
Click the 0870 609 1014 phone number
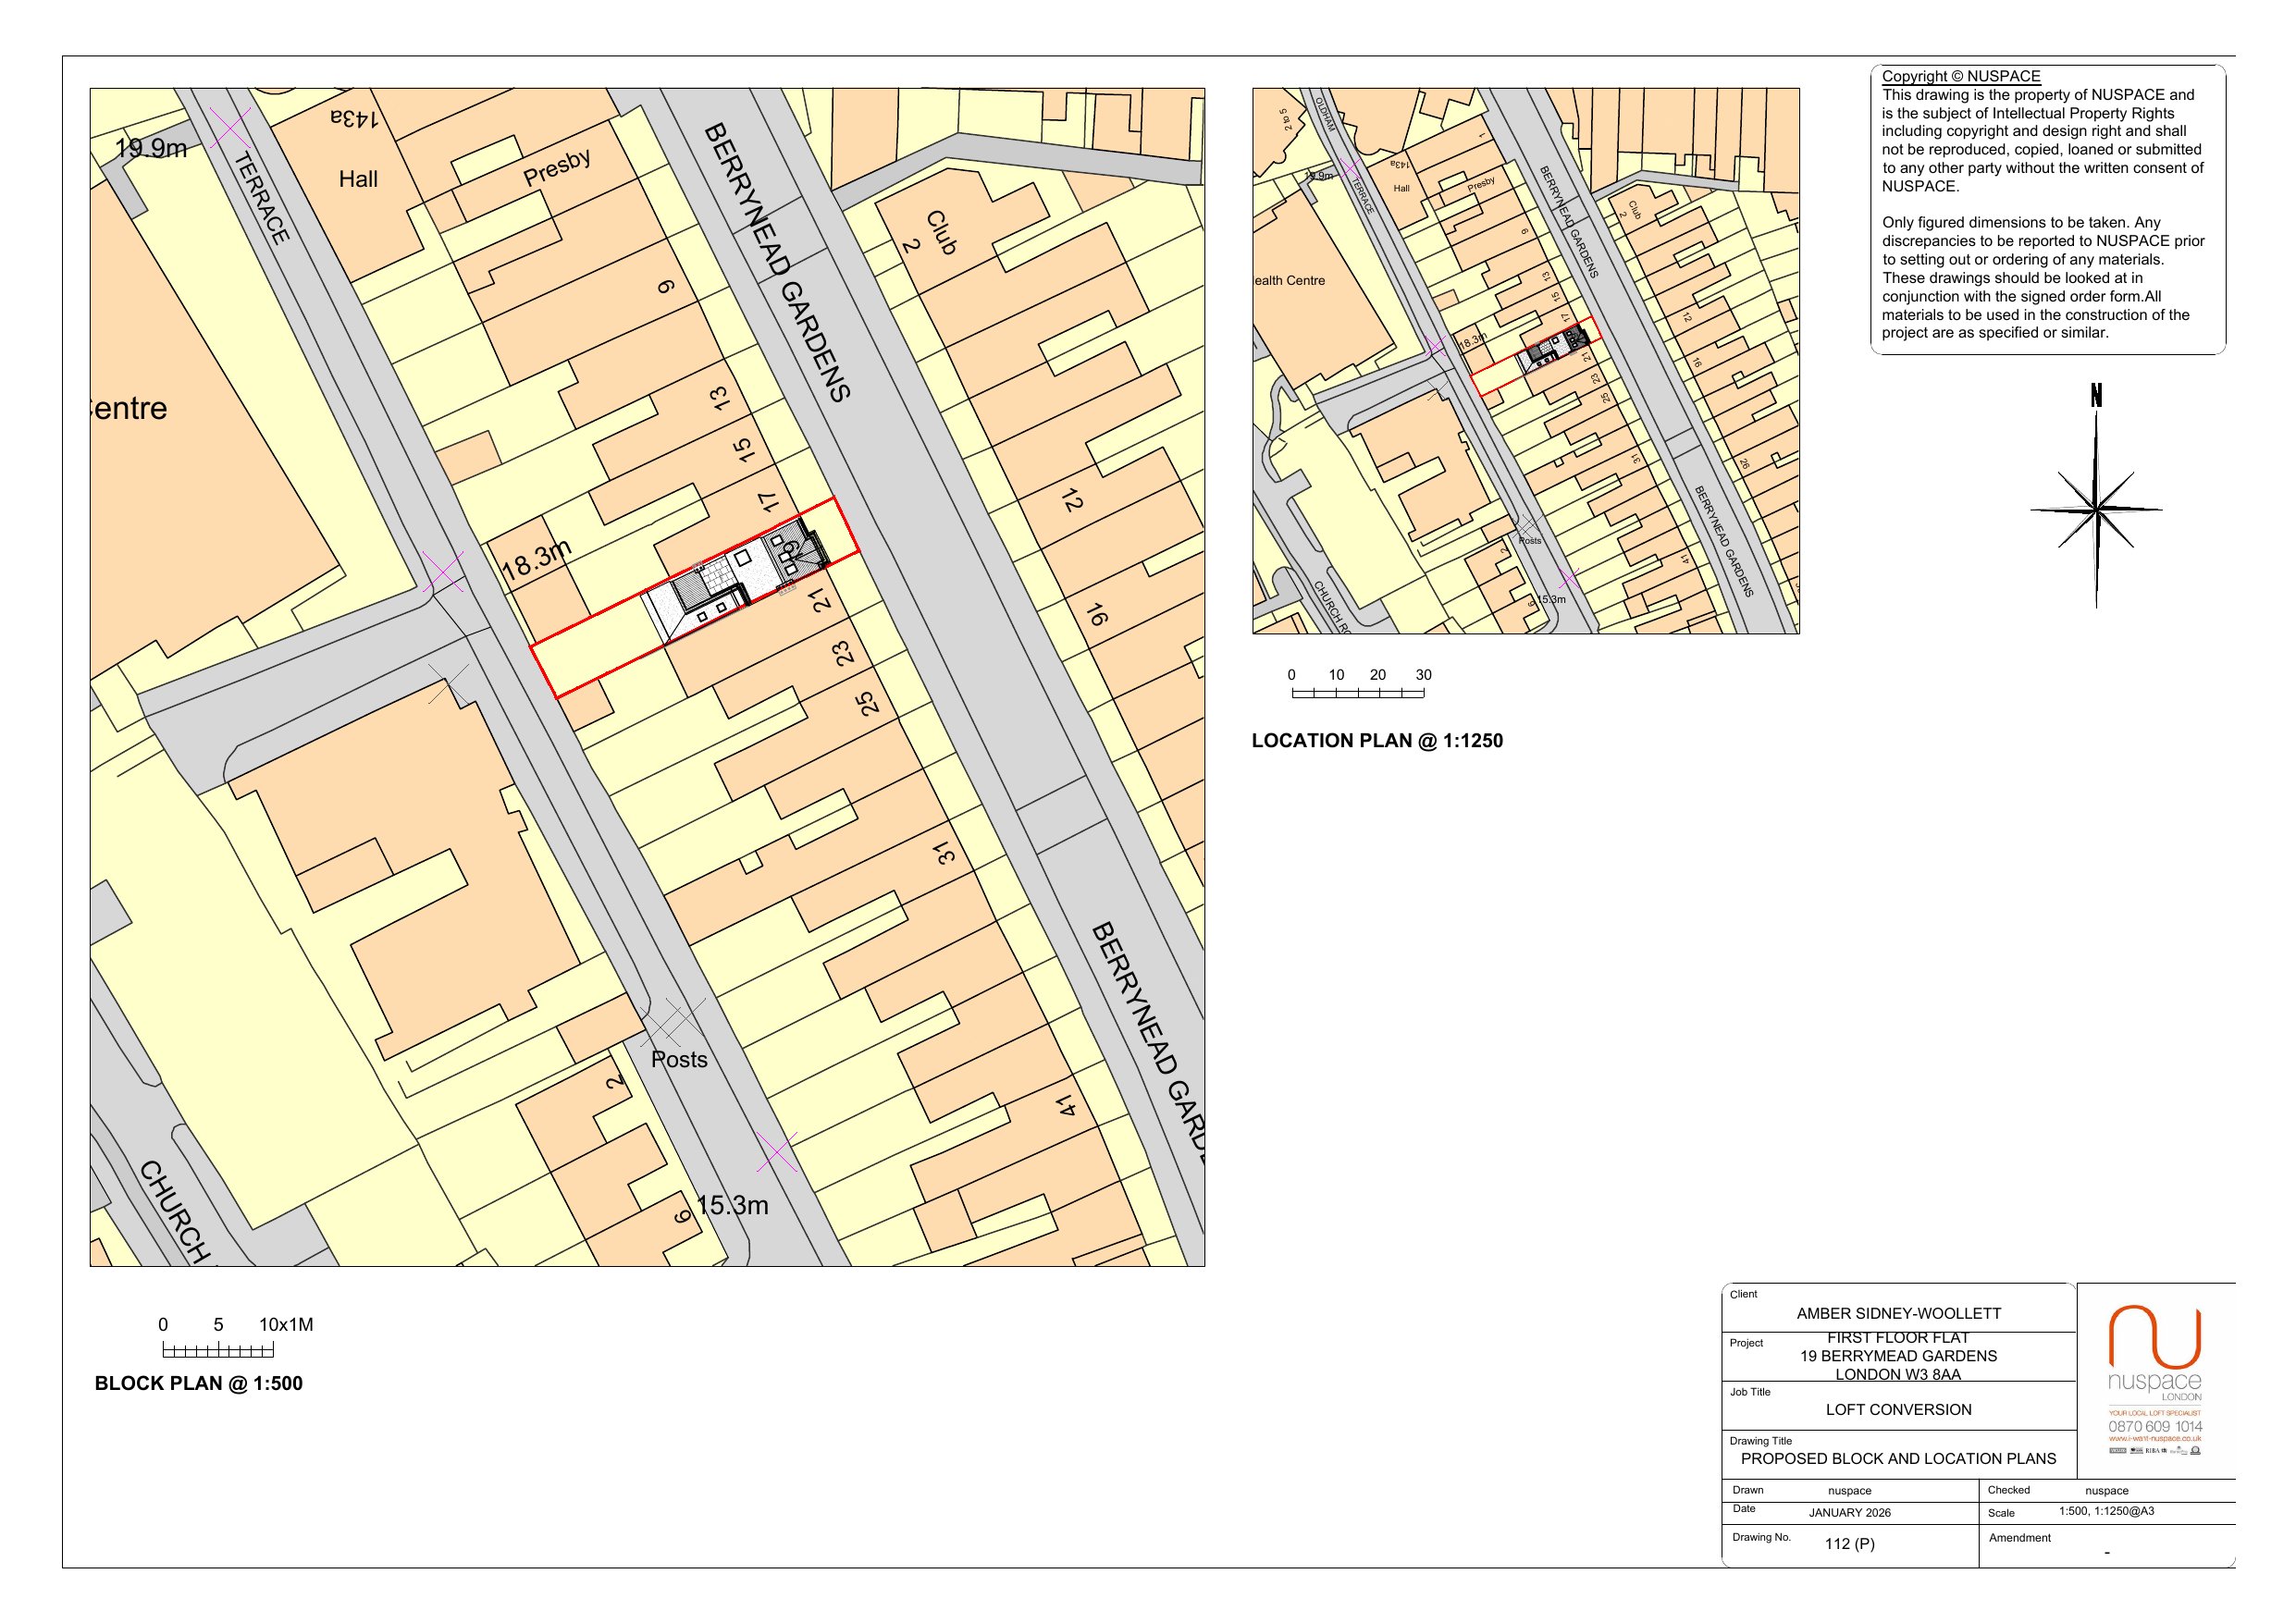pyautogui.click(x=2155, y=1426)
